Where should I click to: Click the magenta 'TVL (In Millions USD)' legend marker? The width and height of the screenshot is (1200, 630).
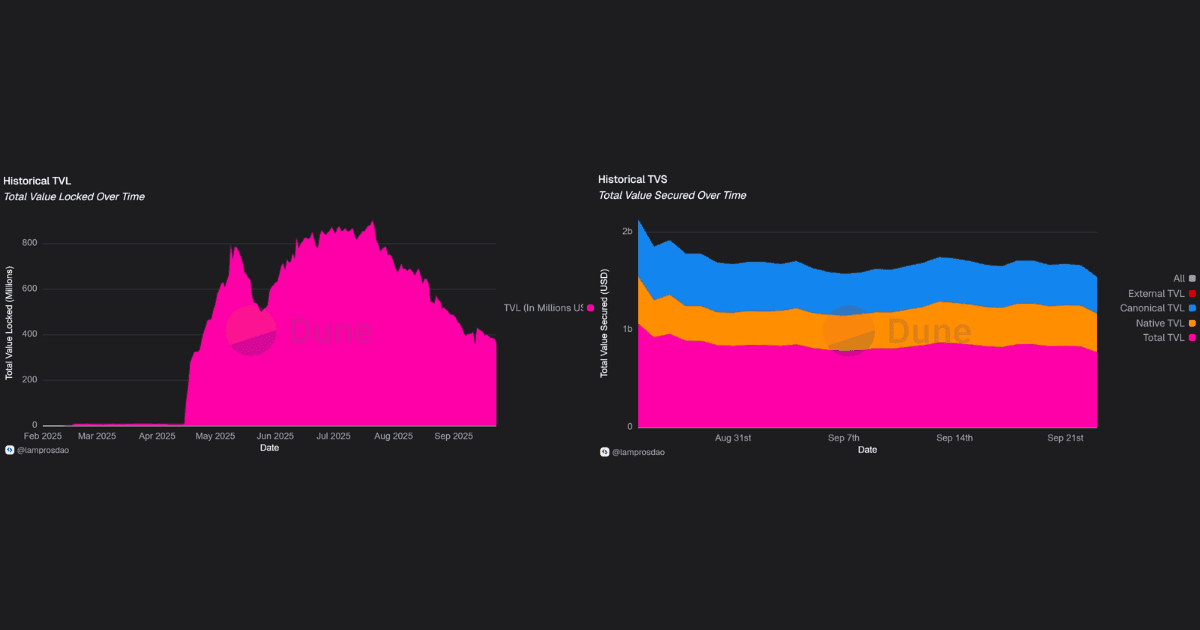(592, 308)
